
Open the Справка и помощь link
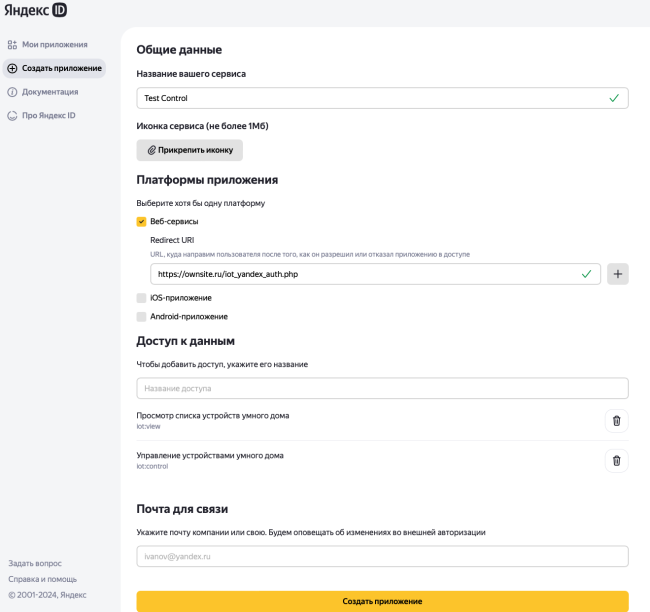pos(42,579)
